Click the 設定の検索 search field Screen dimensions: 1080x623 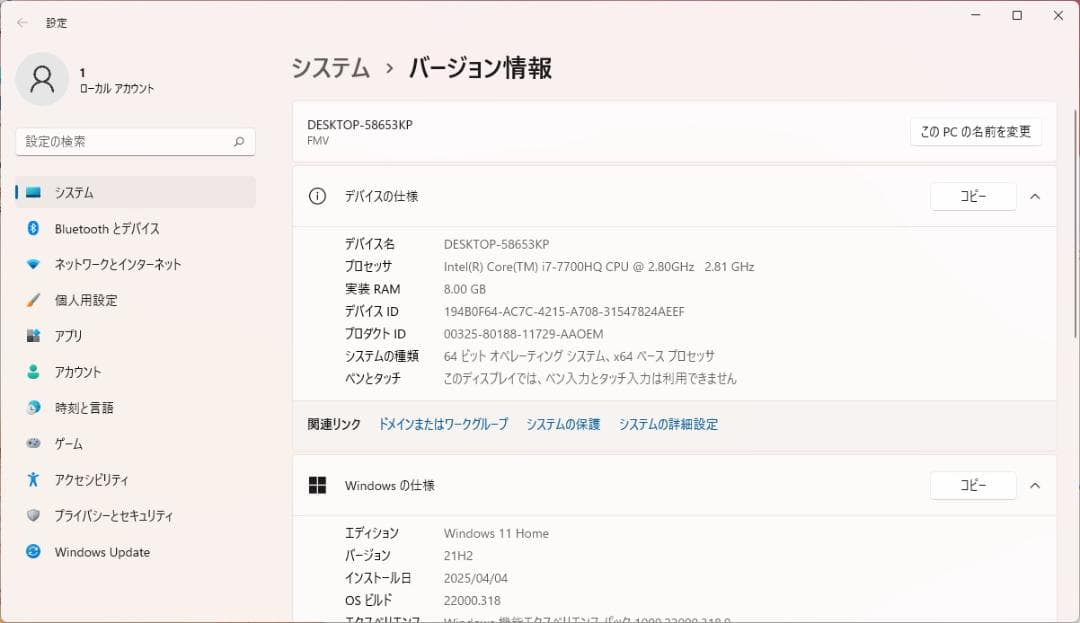coord(135,141)
